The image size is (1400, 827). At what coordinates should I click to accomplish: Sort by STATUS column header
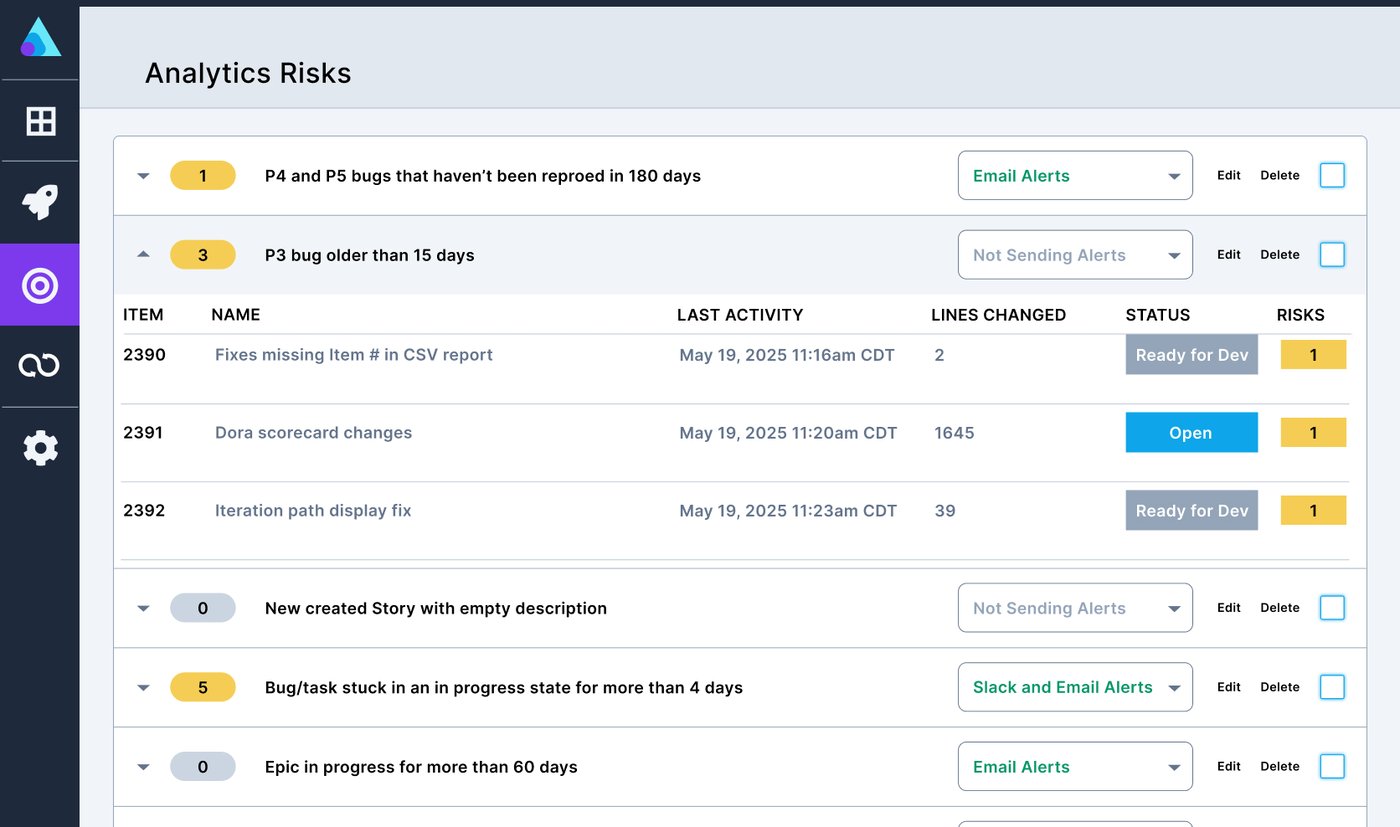tap(1158, 315)
